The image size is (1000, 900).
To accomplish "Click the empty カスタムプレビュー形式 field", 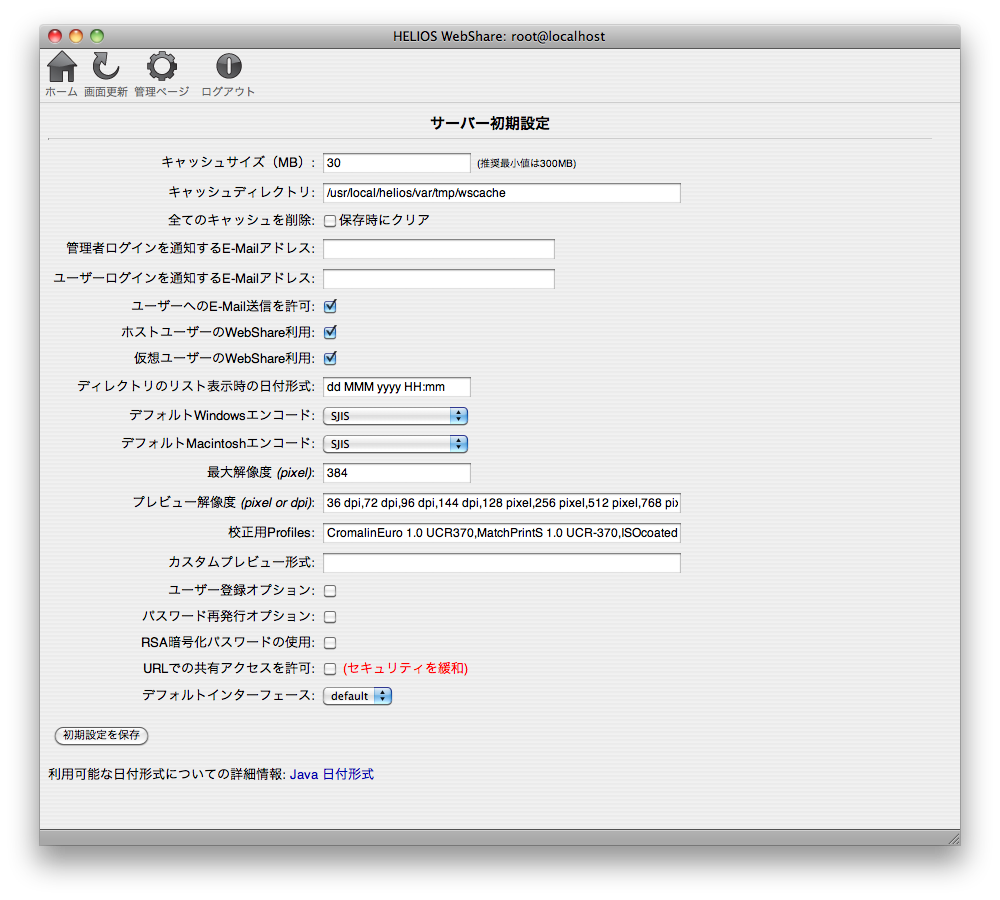I will click(x=502, y=563).
